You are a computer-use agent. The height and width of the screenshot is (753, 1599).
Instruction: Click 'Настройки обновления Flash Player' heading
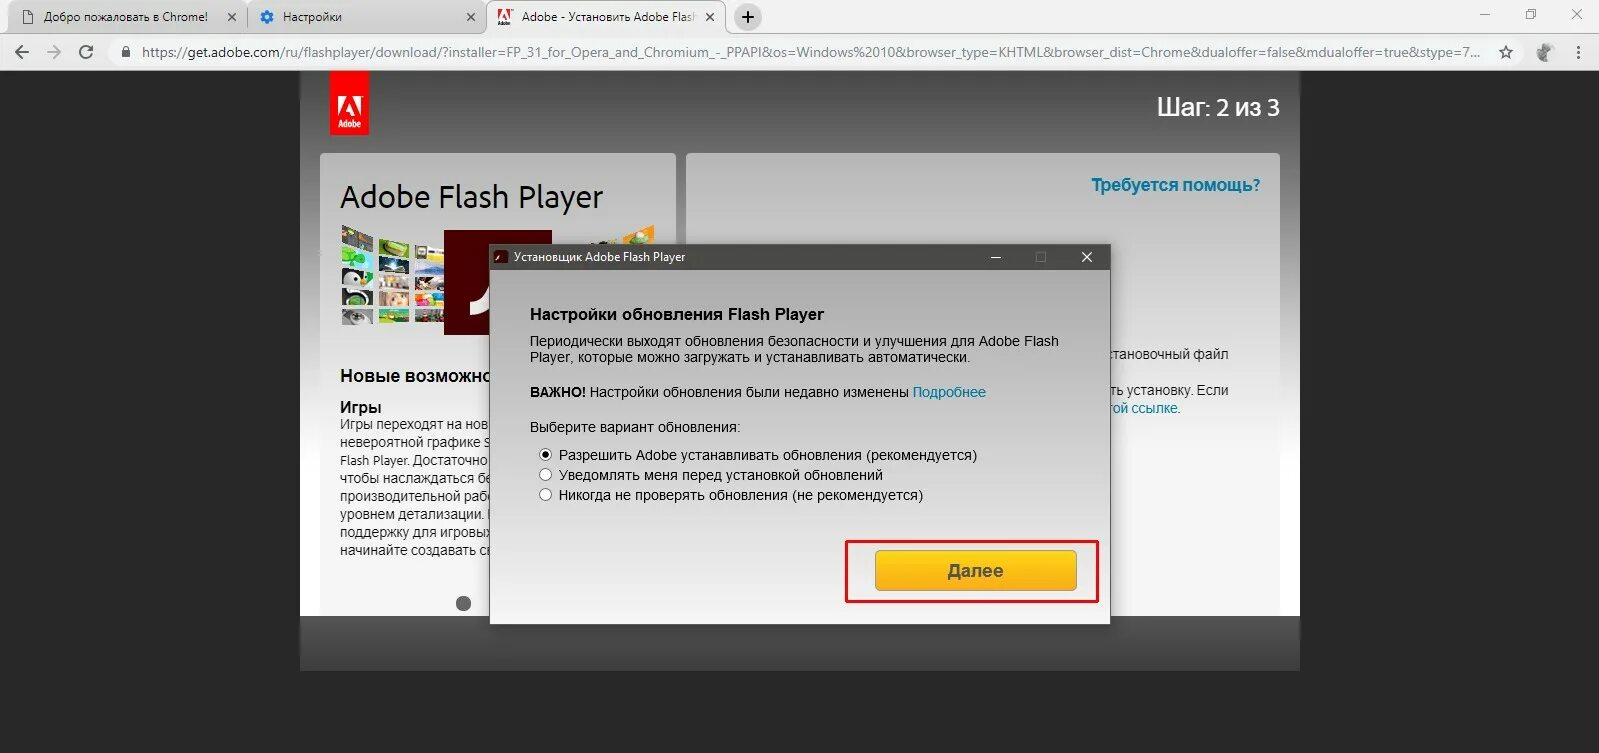coord(677,314)
